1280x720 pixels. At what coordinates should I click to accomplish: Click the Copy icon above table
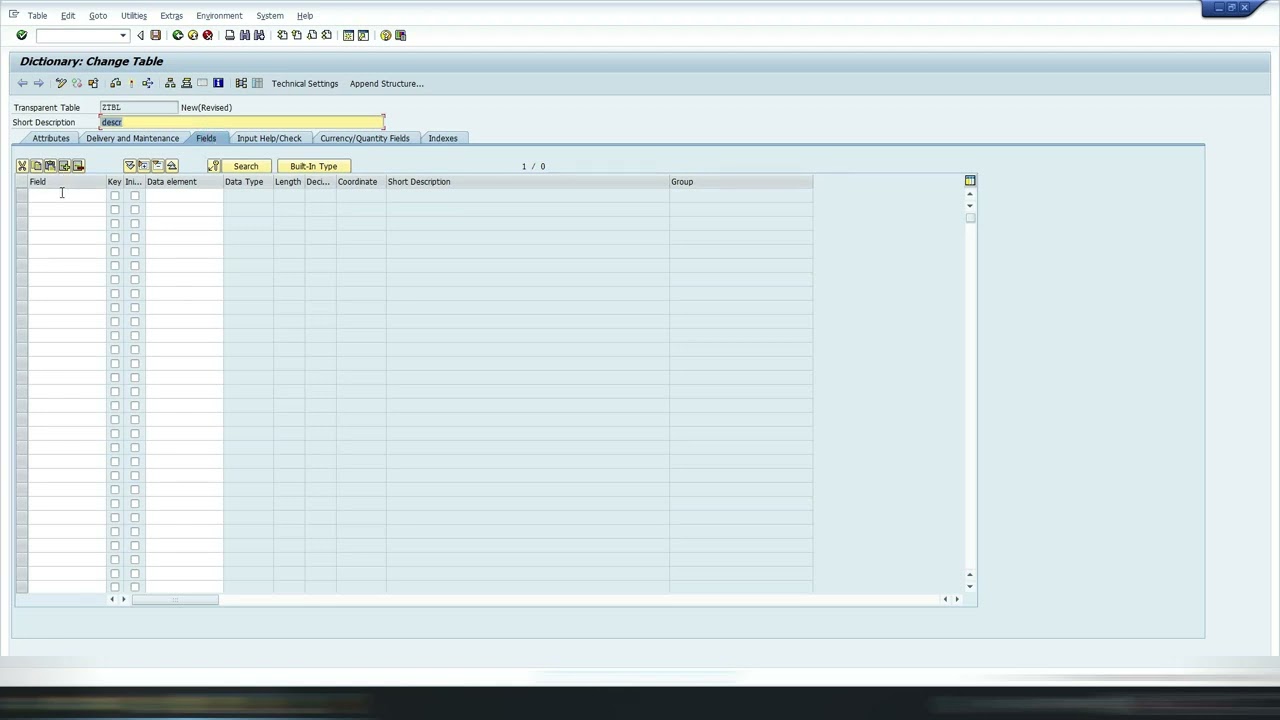coord(36,166)
